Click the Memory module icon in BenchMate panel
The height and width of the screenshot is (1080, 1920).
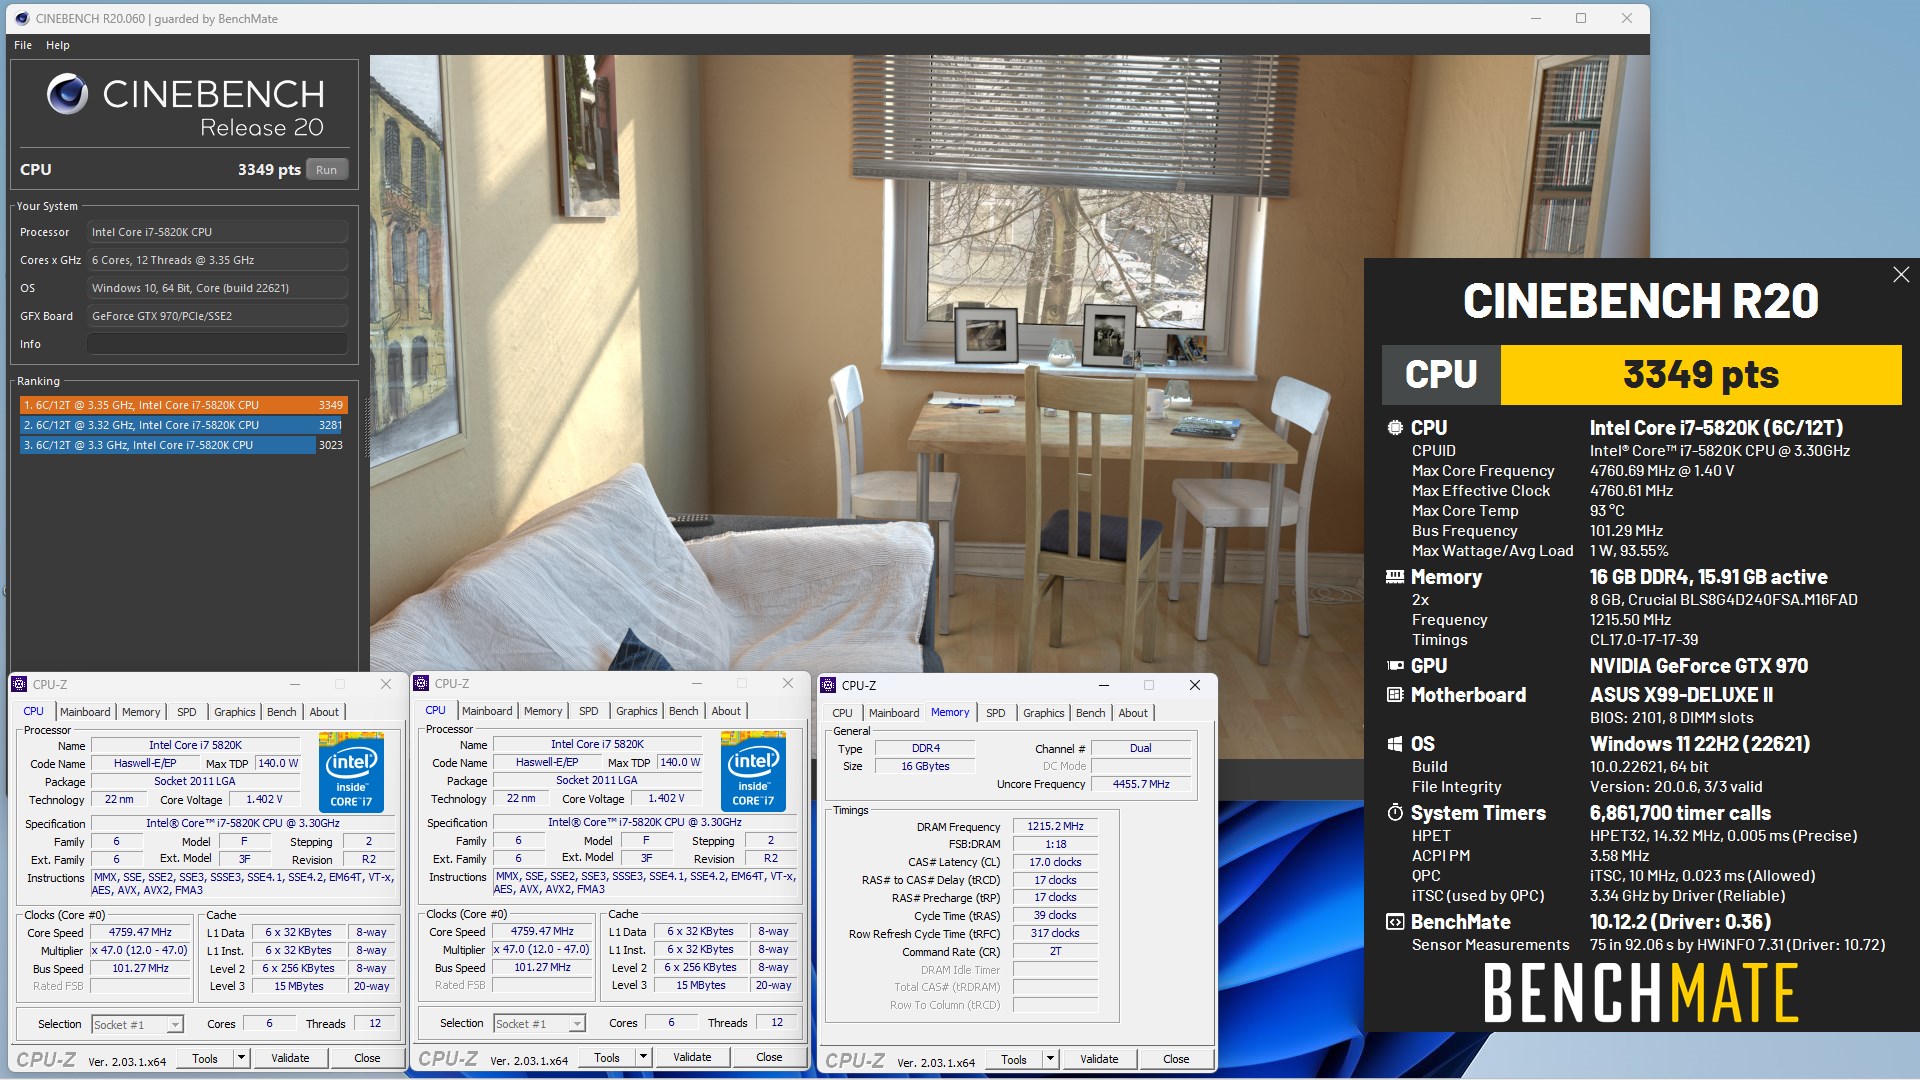1395,577
